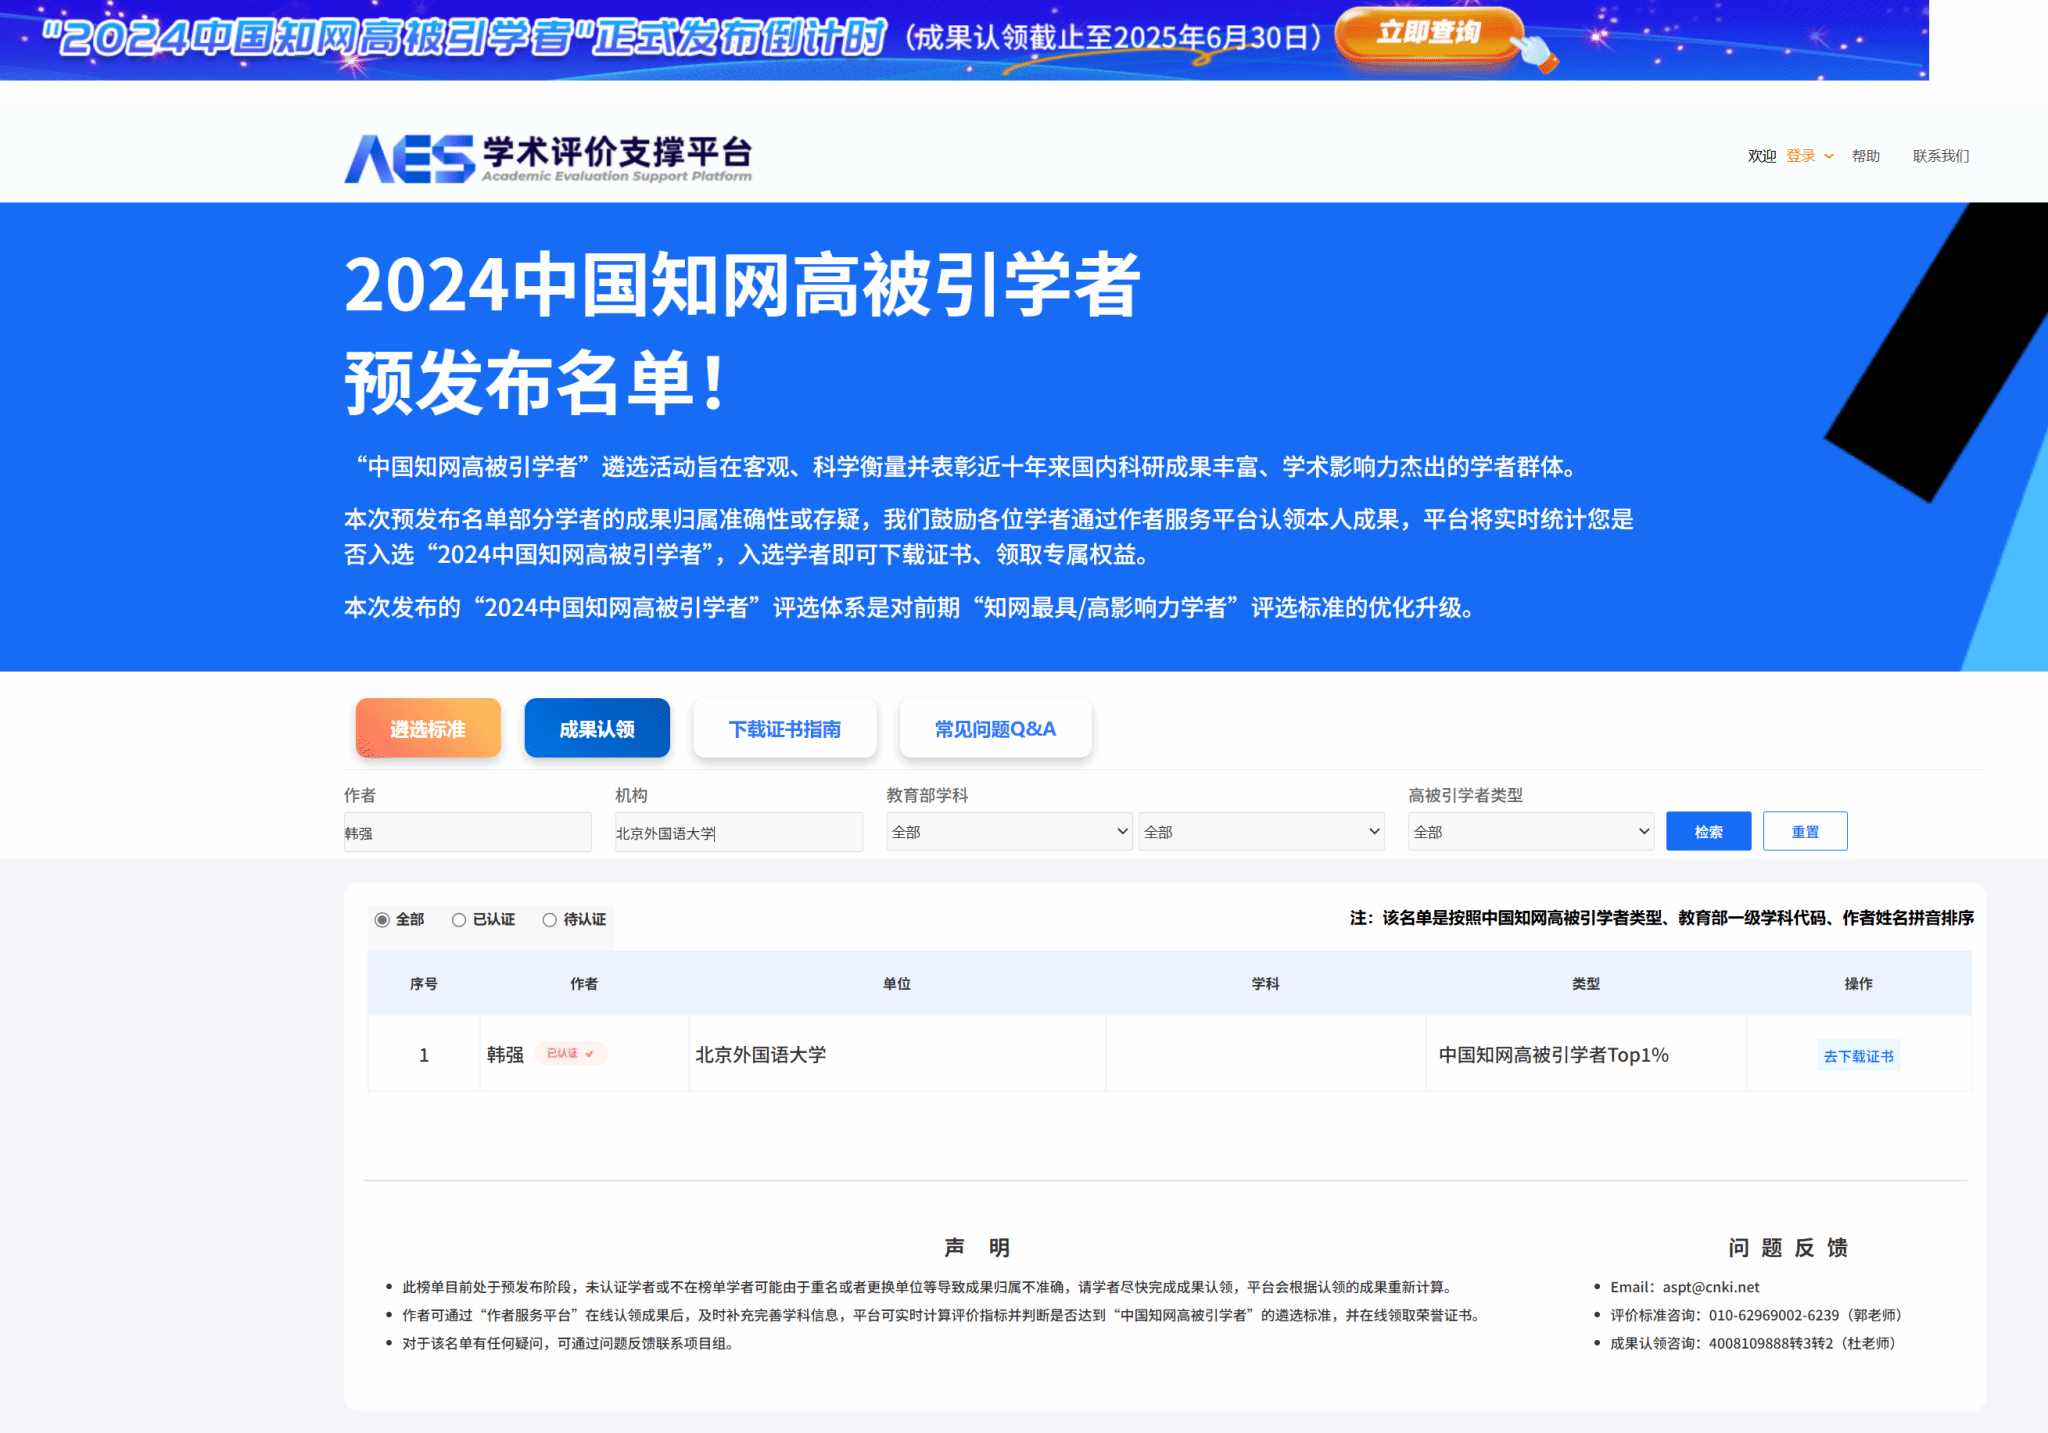
Task: Click the 作者 input field
Action: [467, 832]
